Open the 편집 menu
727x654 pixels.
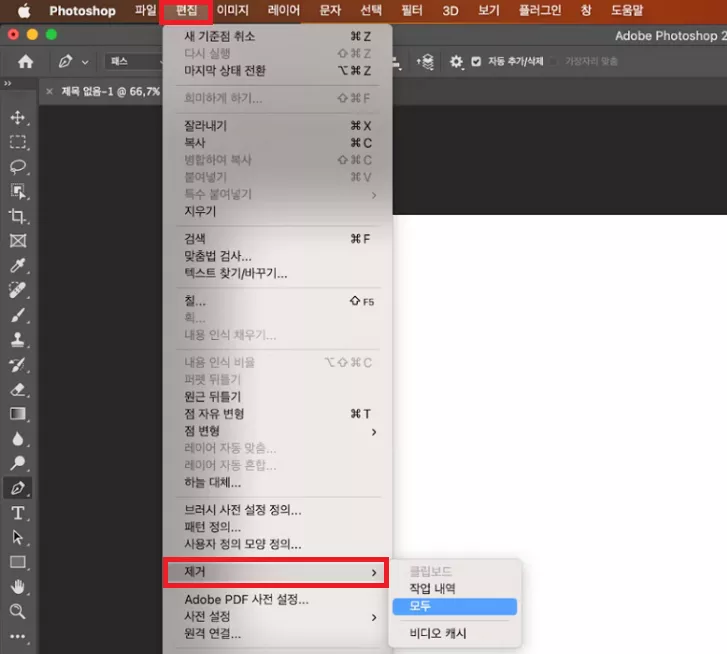[186, 10]
